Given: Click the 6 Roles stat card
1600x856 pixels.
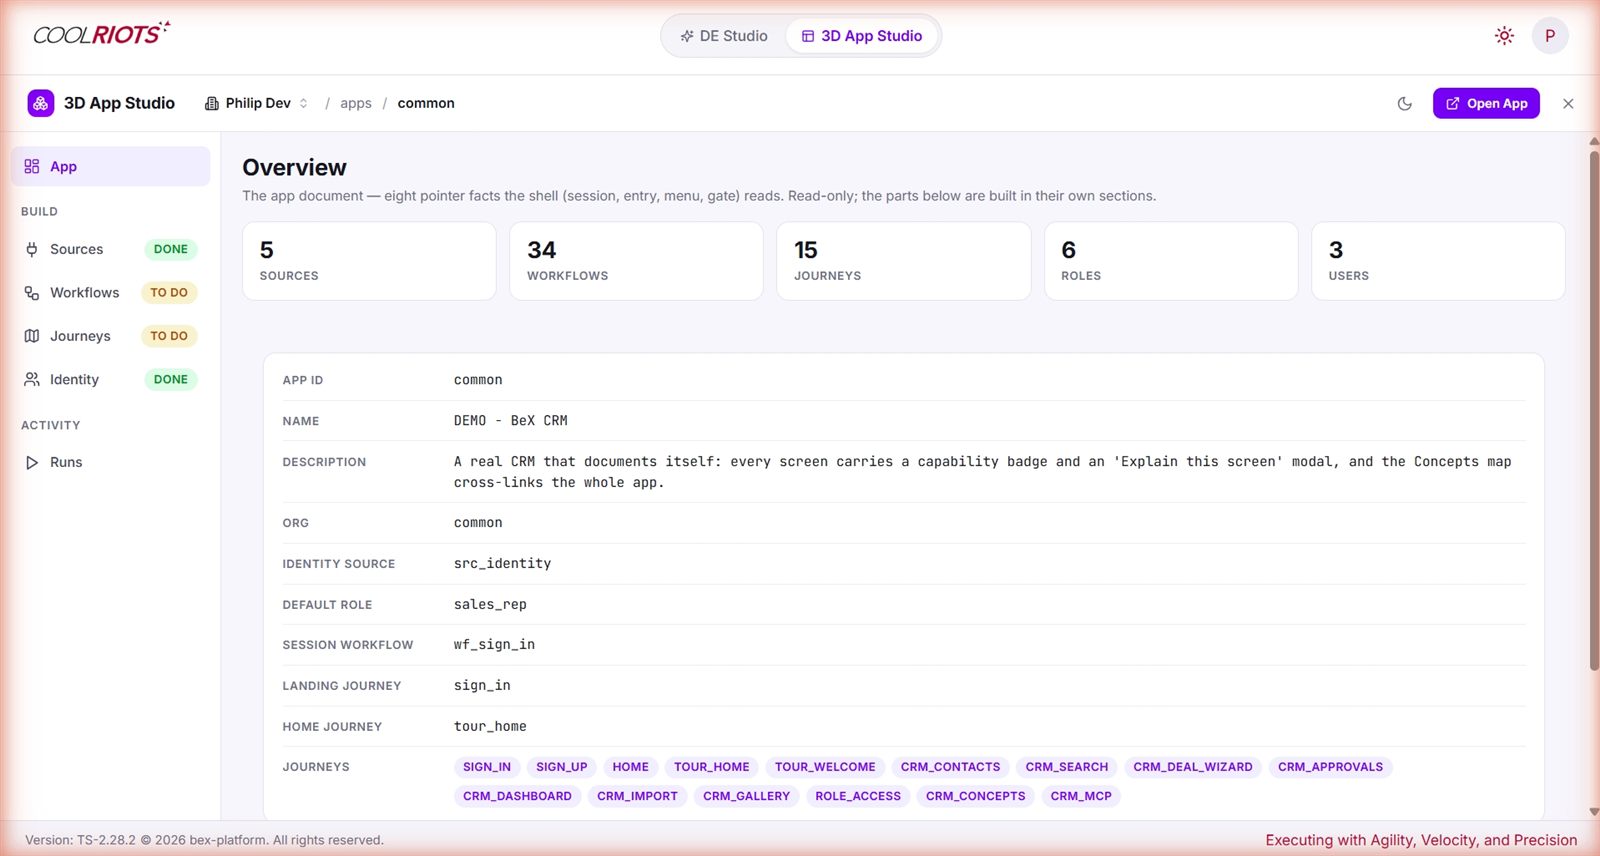Looking at the screenshot, I should (x=1171, y=261).
